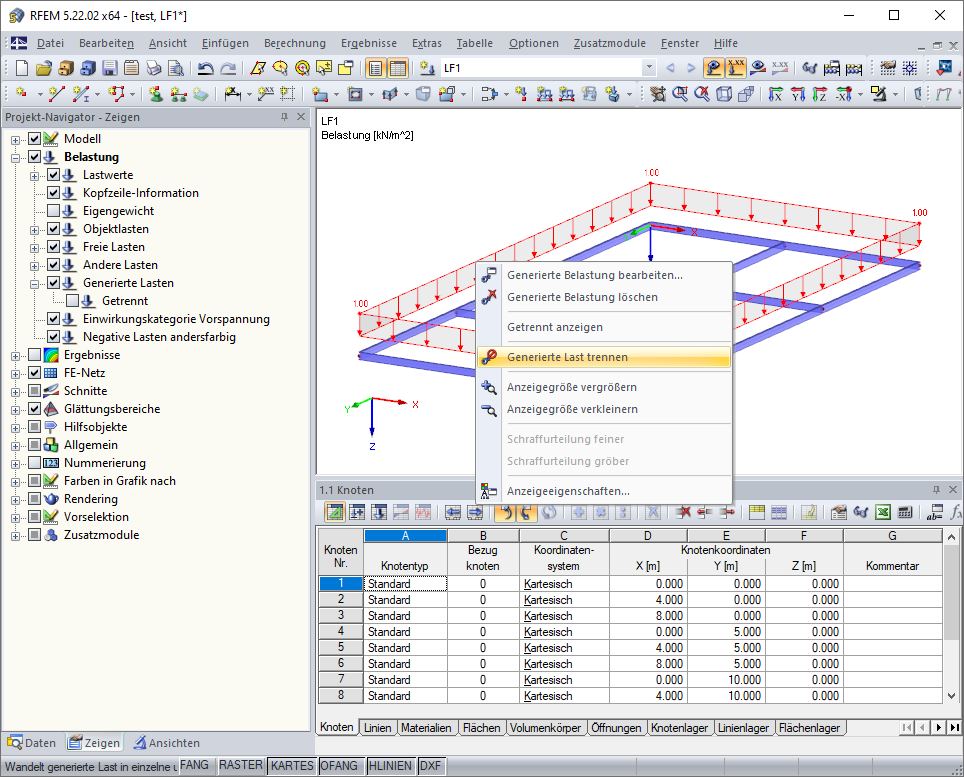
Task: Enable the Eigengewicht checkbox
Action: click(x=53, y=211)
